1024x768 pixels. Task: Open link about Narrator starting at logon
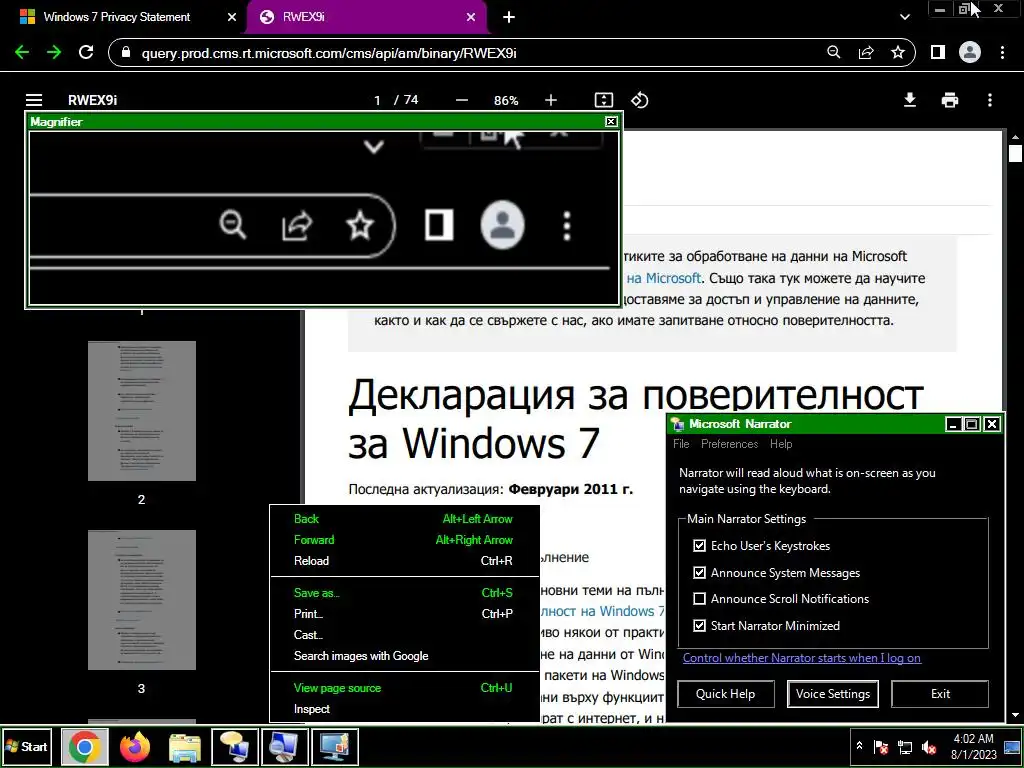tap(802, 658)
